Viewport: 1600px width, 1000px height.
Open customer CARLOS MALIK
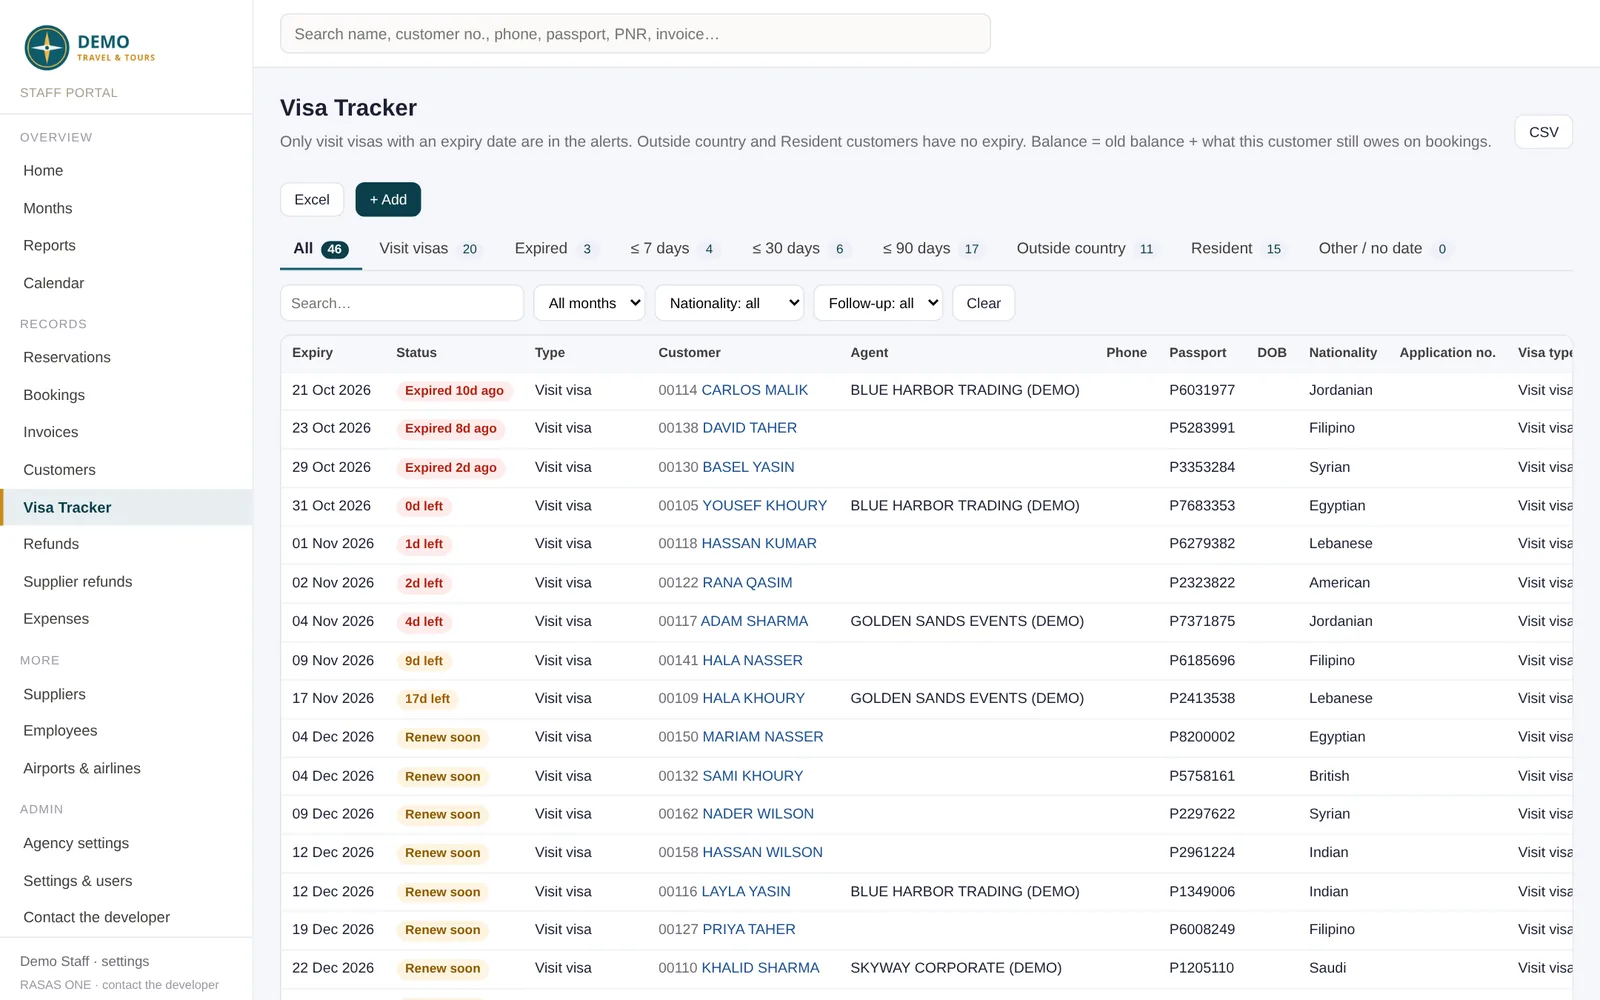click(x=755, y=390)
